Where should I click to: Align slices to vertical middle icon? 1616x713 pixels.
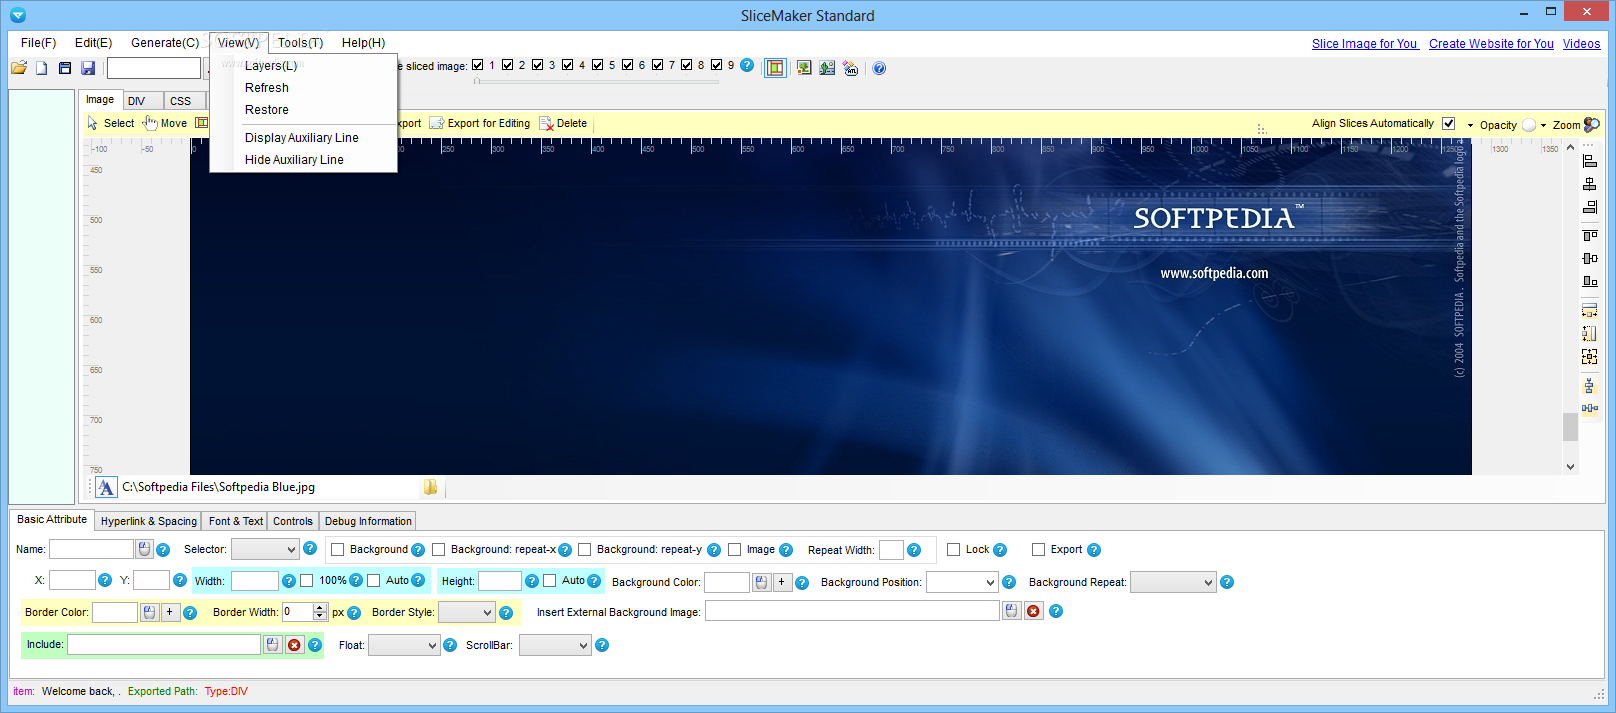(x=1590, y=258)
